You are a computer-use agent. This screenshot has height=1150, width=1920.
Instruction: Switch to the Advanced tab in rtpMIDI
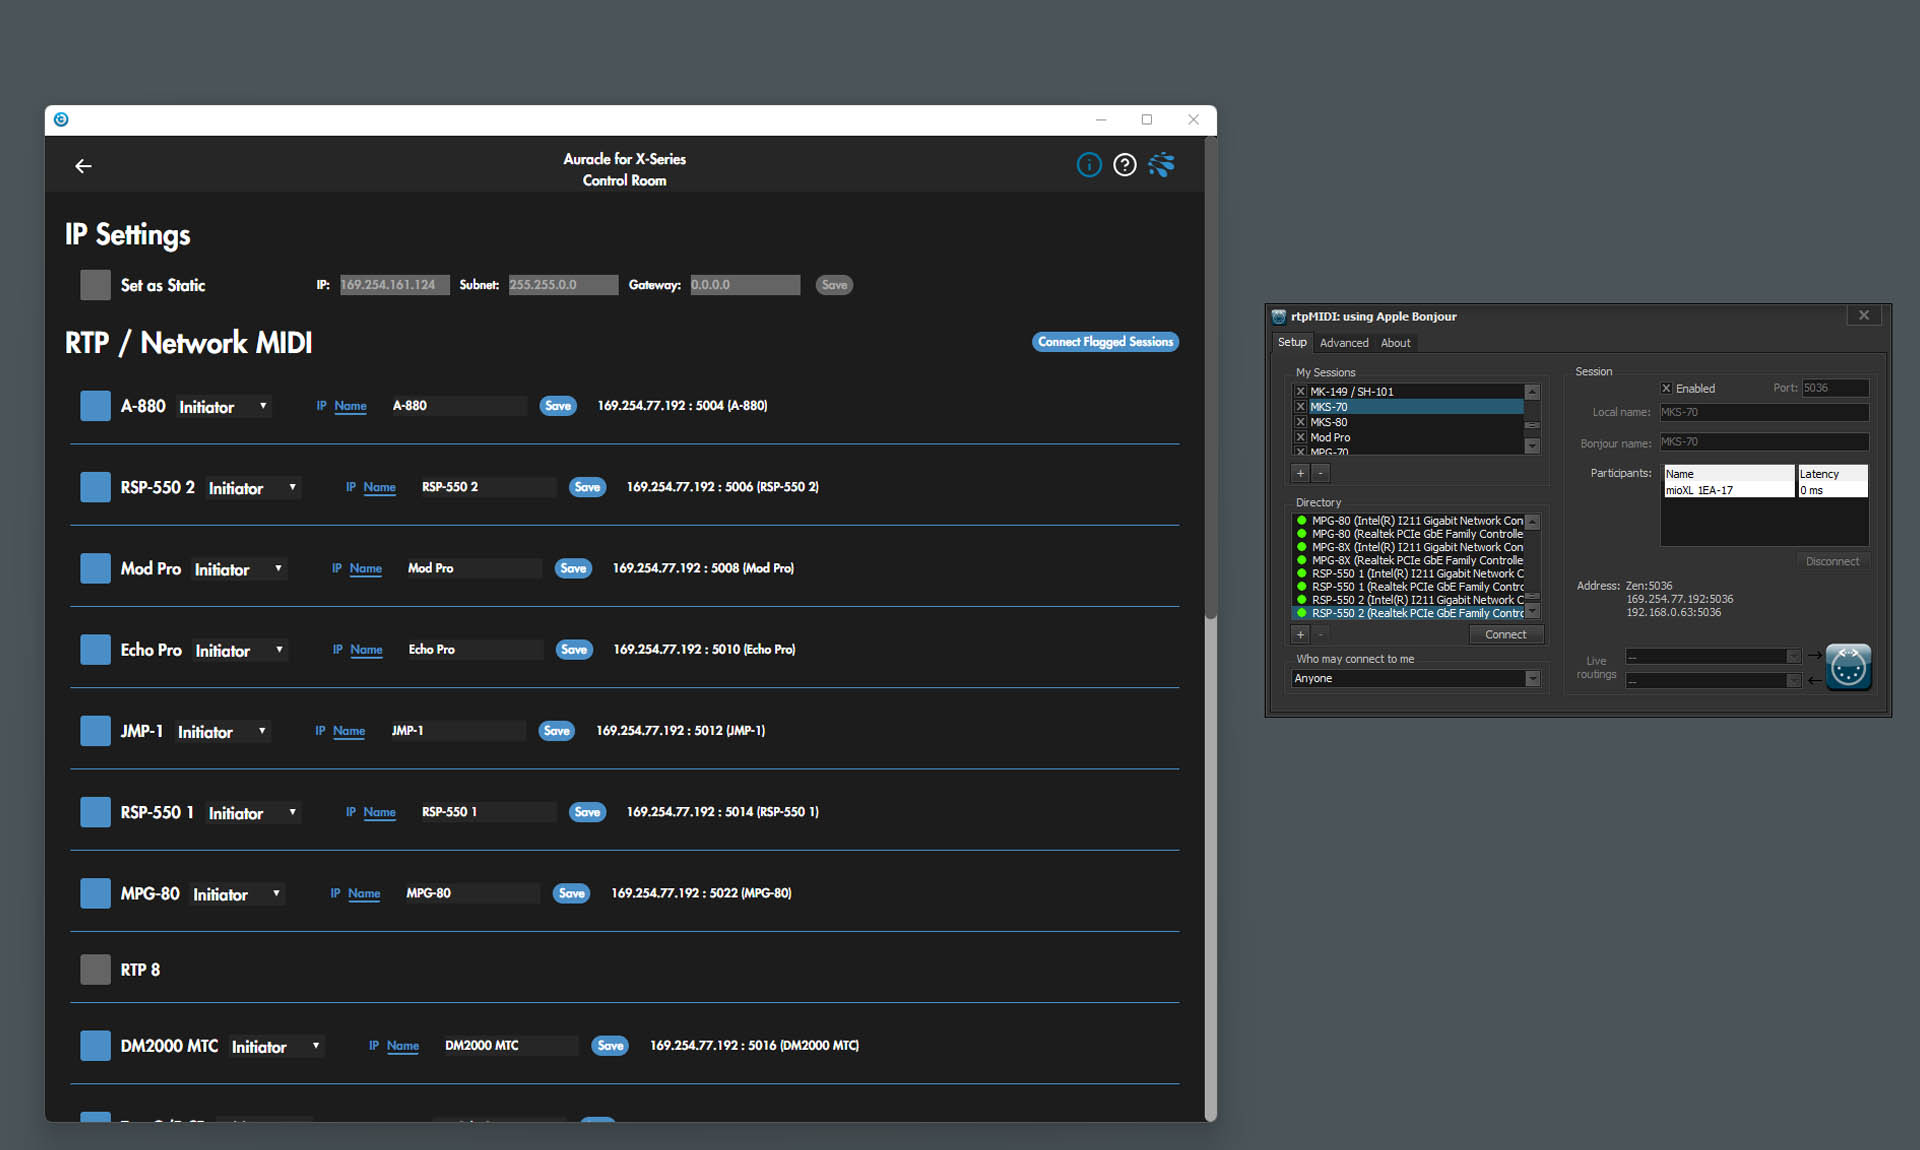pyautogui.click(x=1344, y=343)
